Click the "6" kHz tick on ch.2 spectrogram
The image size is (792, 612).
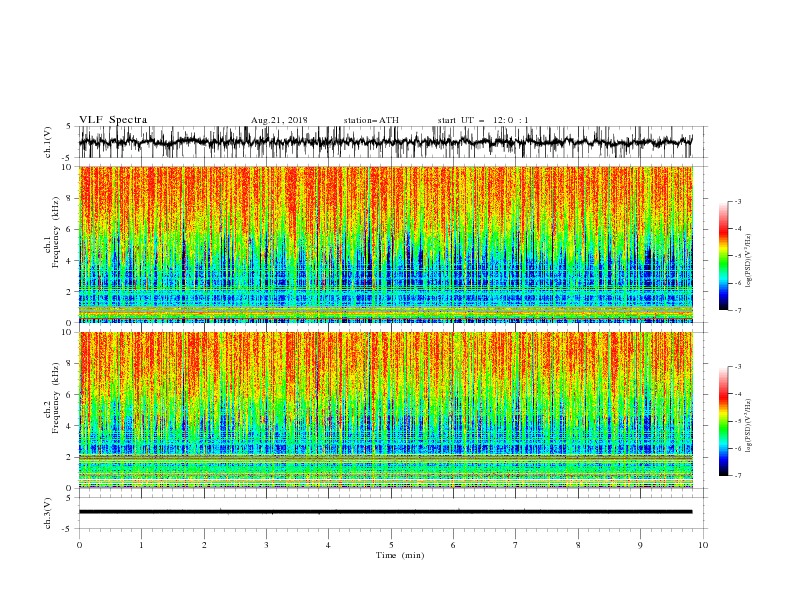71,394
